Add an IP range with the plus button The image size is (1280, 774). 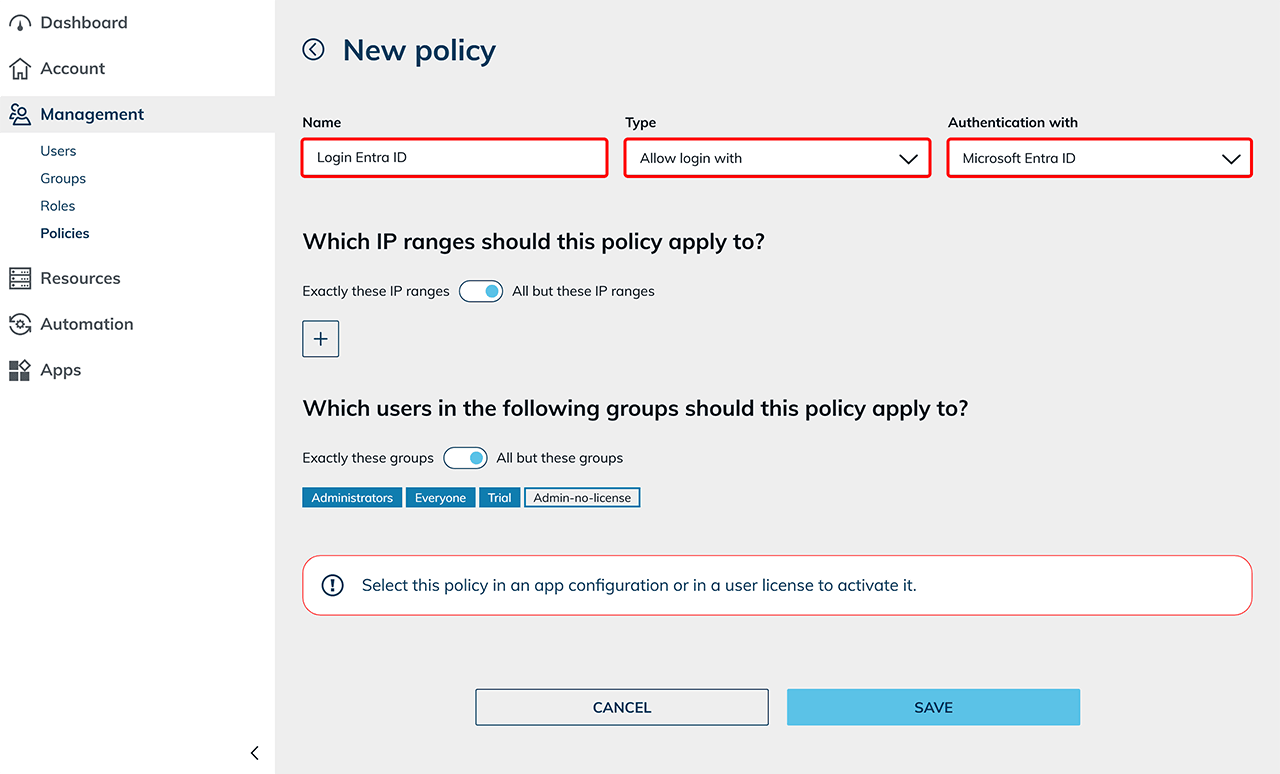click(x=321, y=339)
